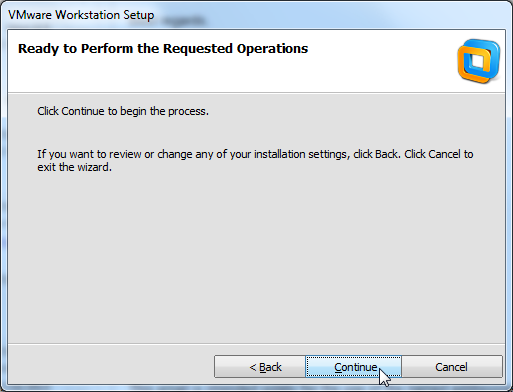Click empty footer area left of Back button

[110, 367]
